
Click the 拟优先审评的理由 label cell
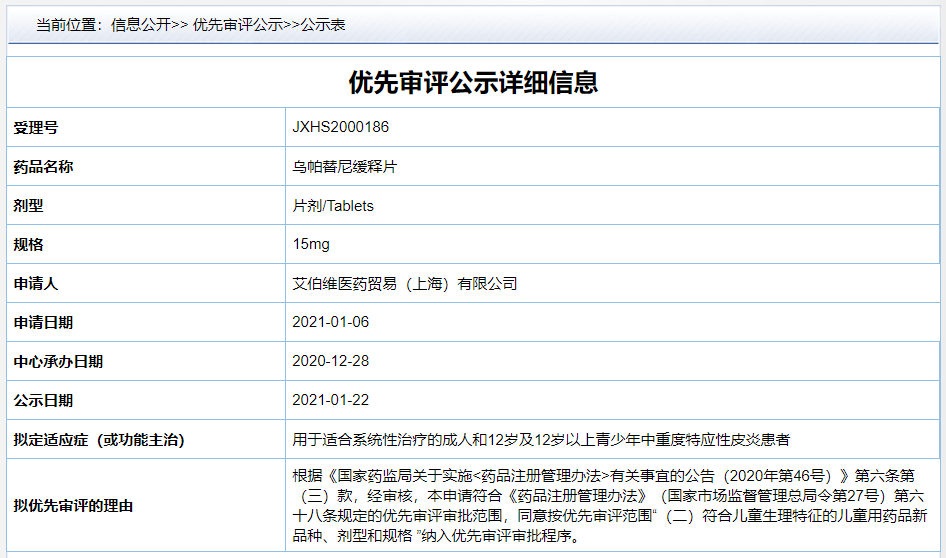tap(145, 506)
